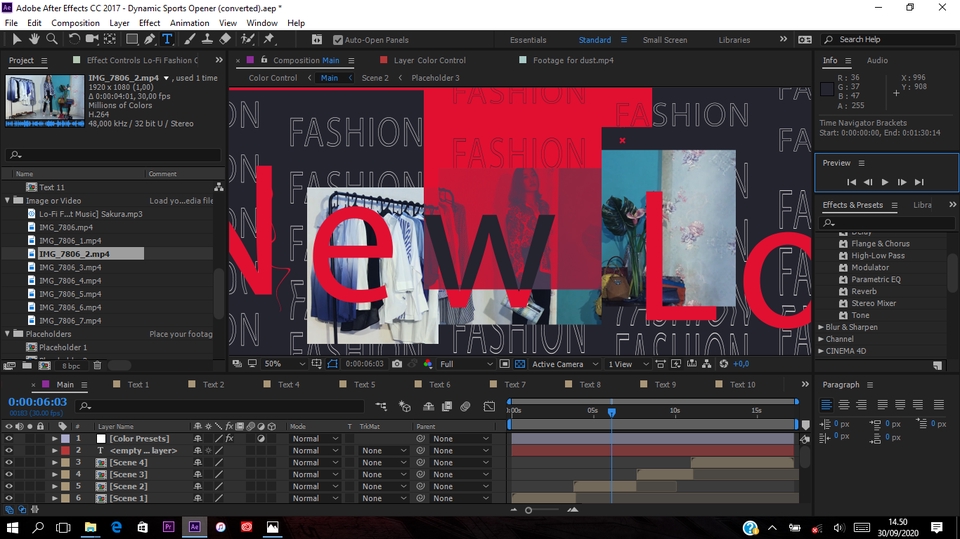
Task: Collapse the Image or Video folder
Action: tap(7, 200)
